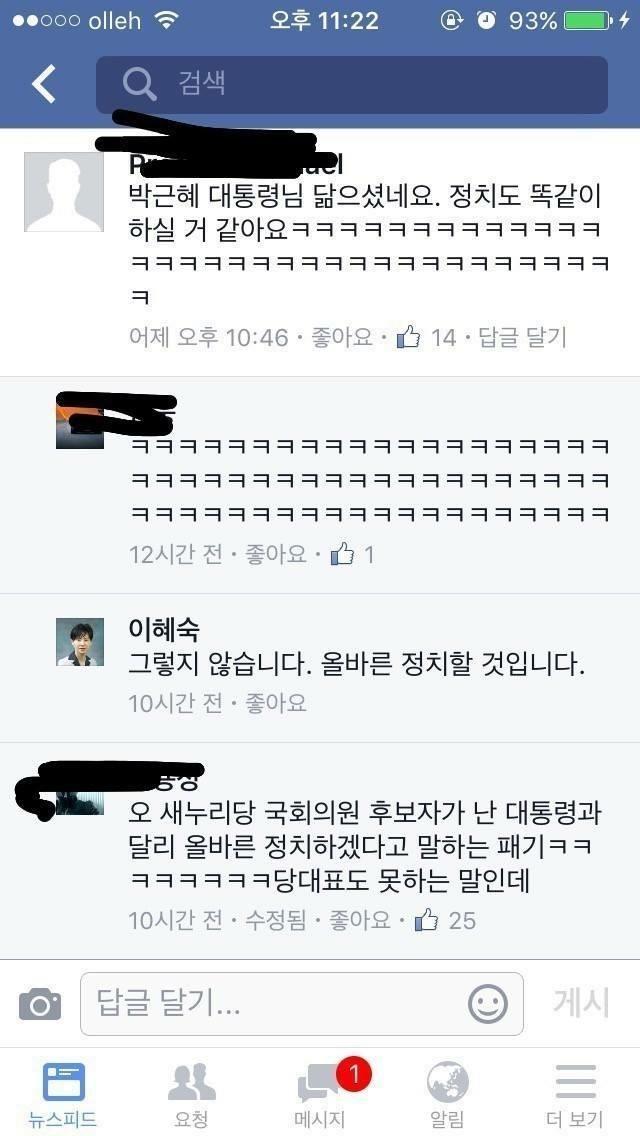This screenshot has height=1136, width=640.
Task: Tap the 이혜숙 commenter name
Action: [164, 629]
